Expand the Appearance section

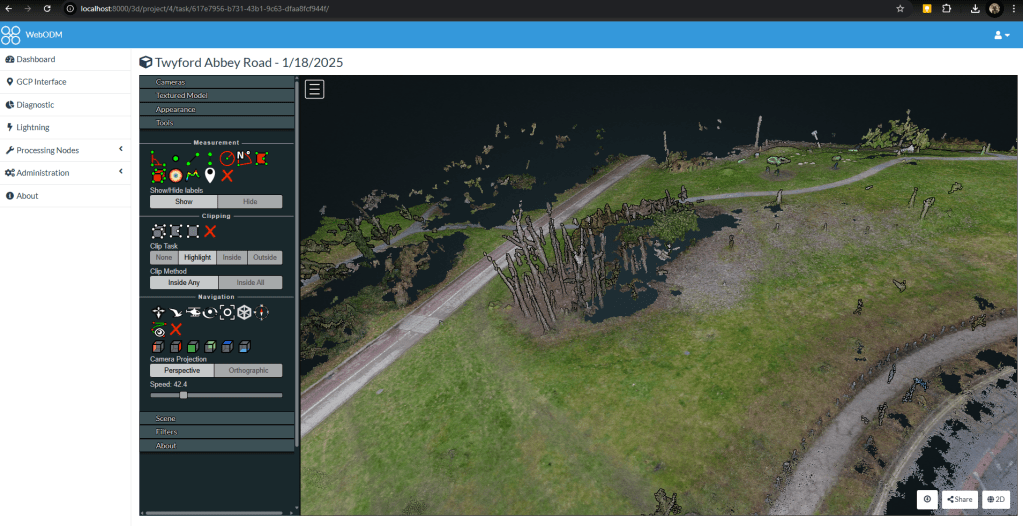(176, 109)
